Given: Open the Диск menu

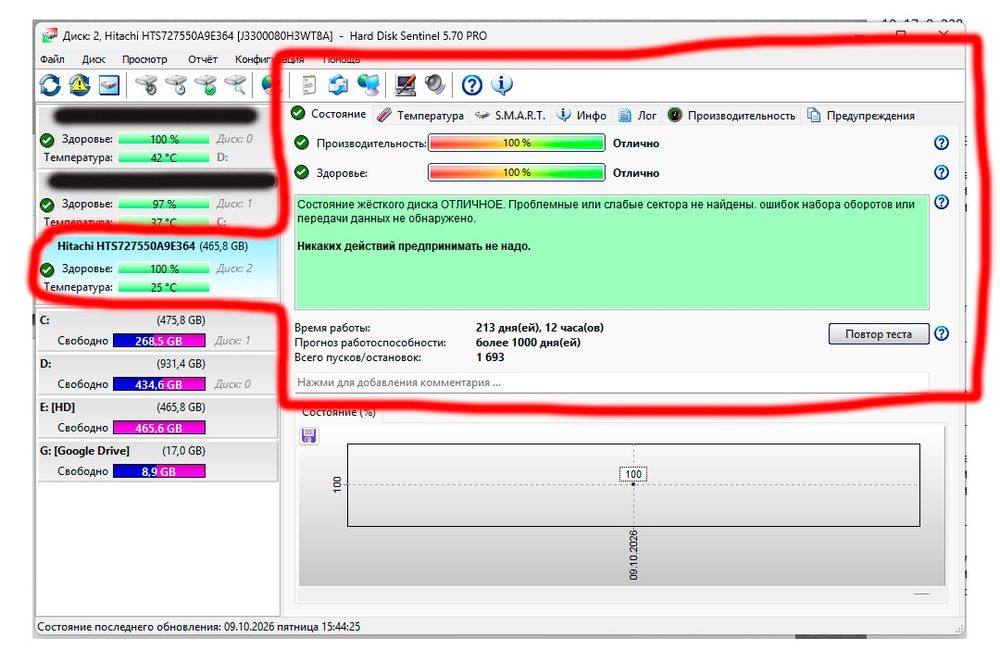Looking at the screenshot, I should [x=94, y=59].
